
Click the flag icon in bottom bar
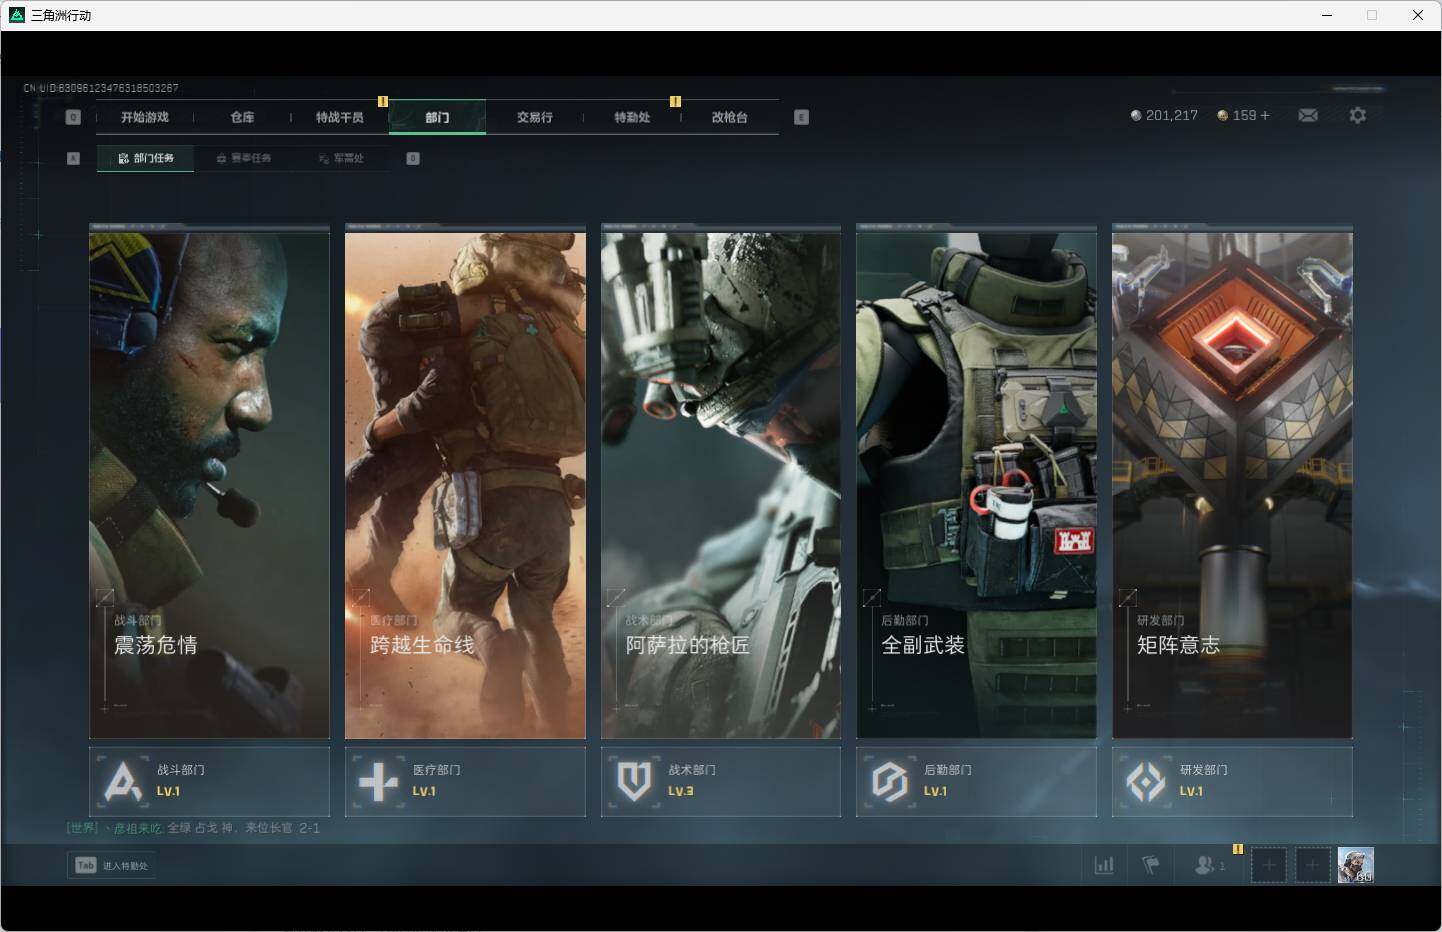1151,865
